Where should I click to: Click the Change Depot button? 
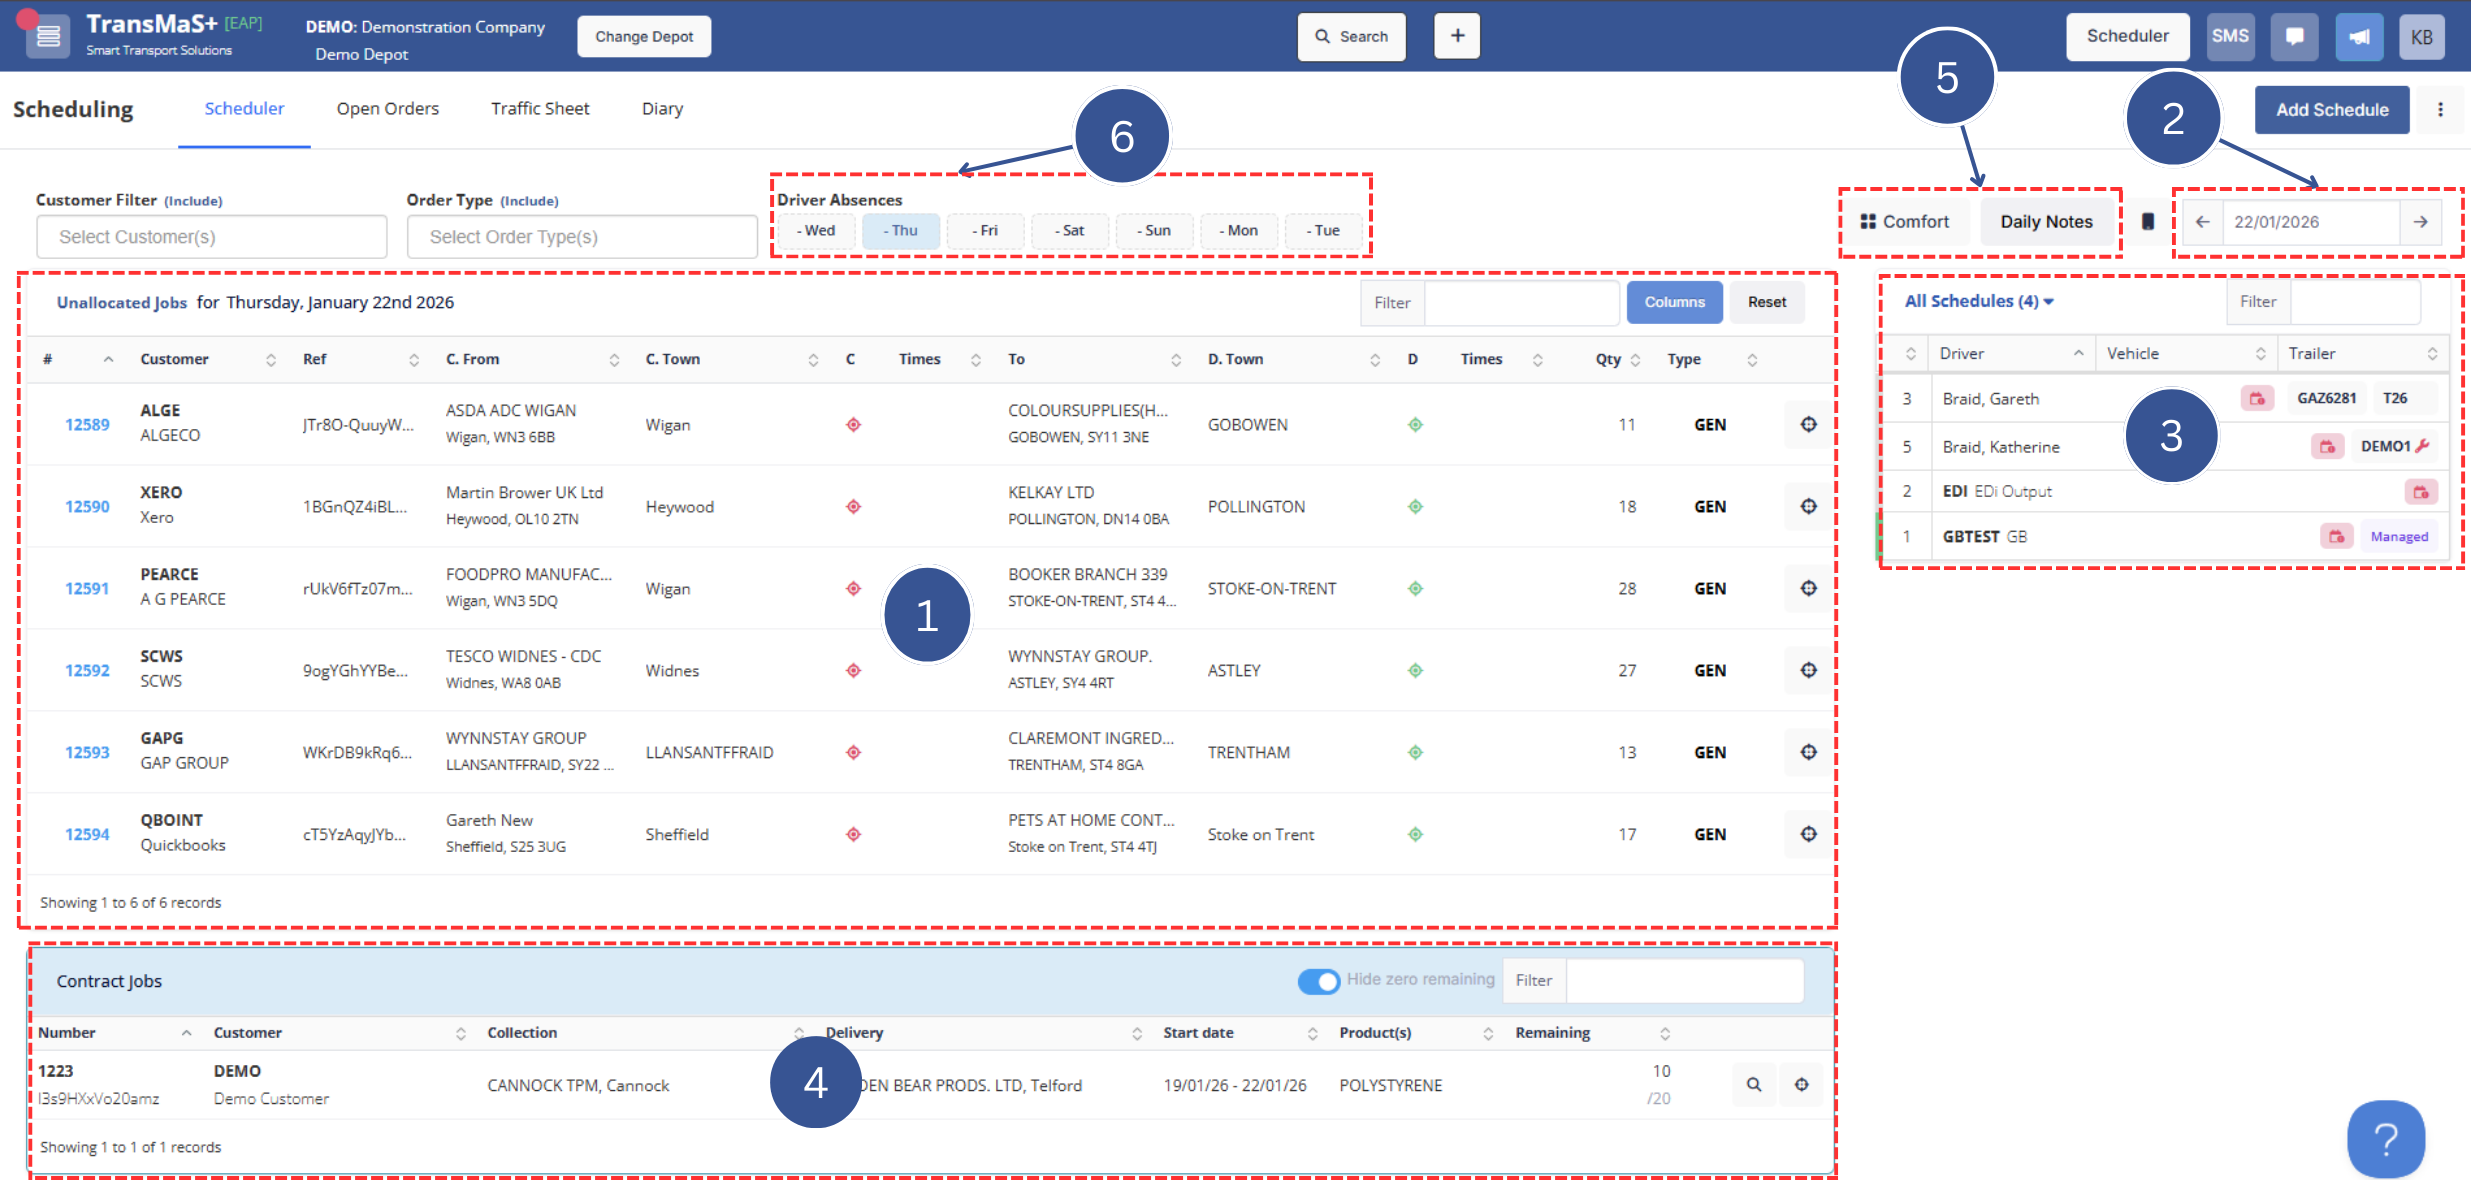[643, 37]
